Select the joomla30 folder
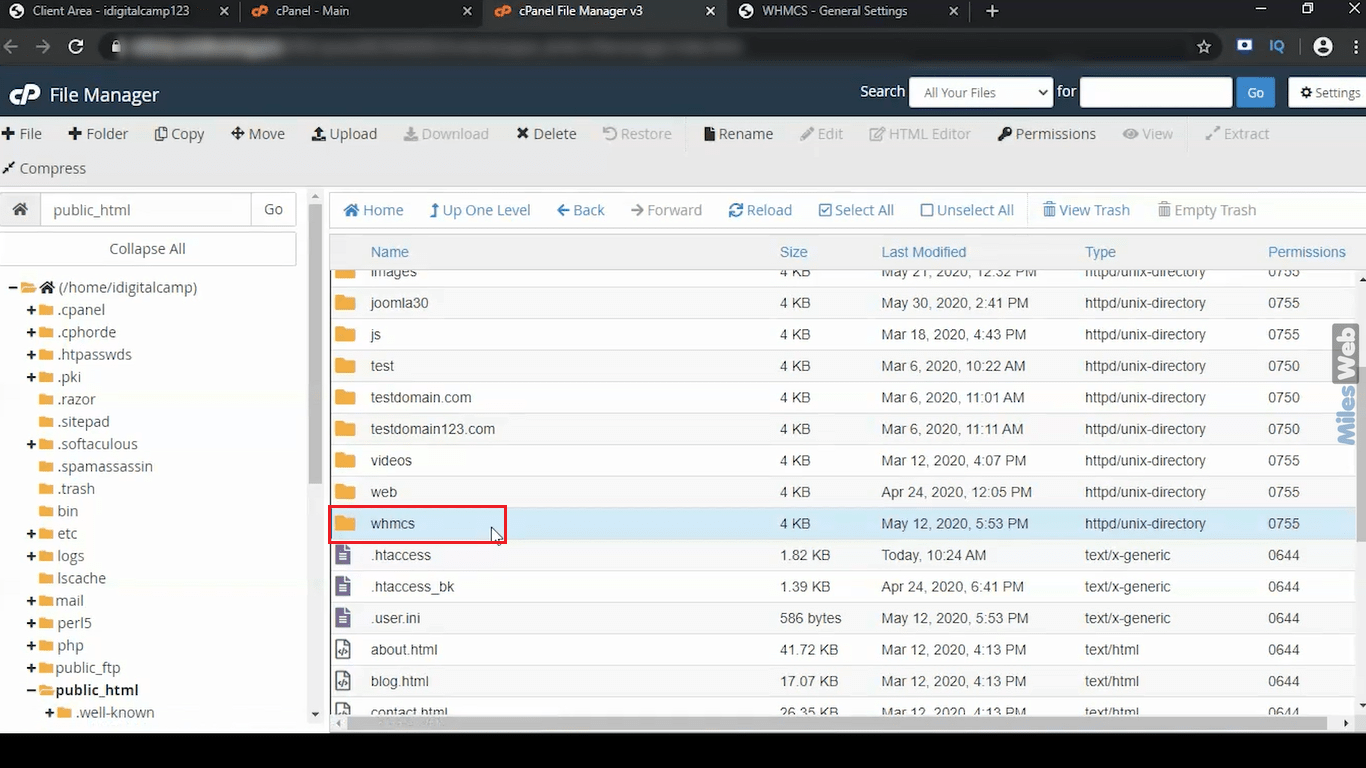The width and height of the screenshot is (1366, 768). pyautogui.click(x=399, y=303)
